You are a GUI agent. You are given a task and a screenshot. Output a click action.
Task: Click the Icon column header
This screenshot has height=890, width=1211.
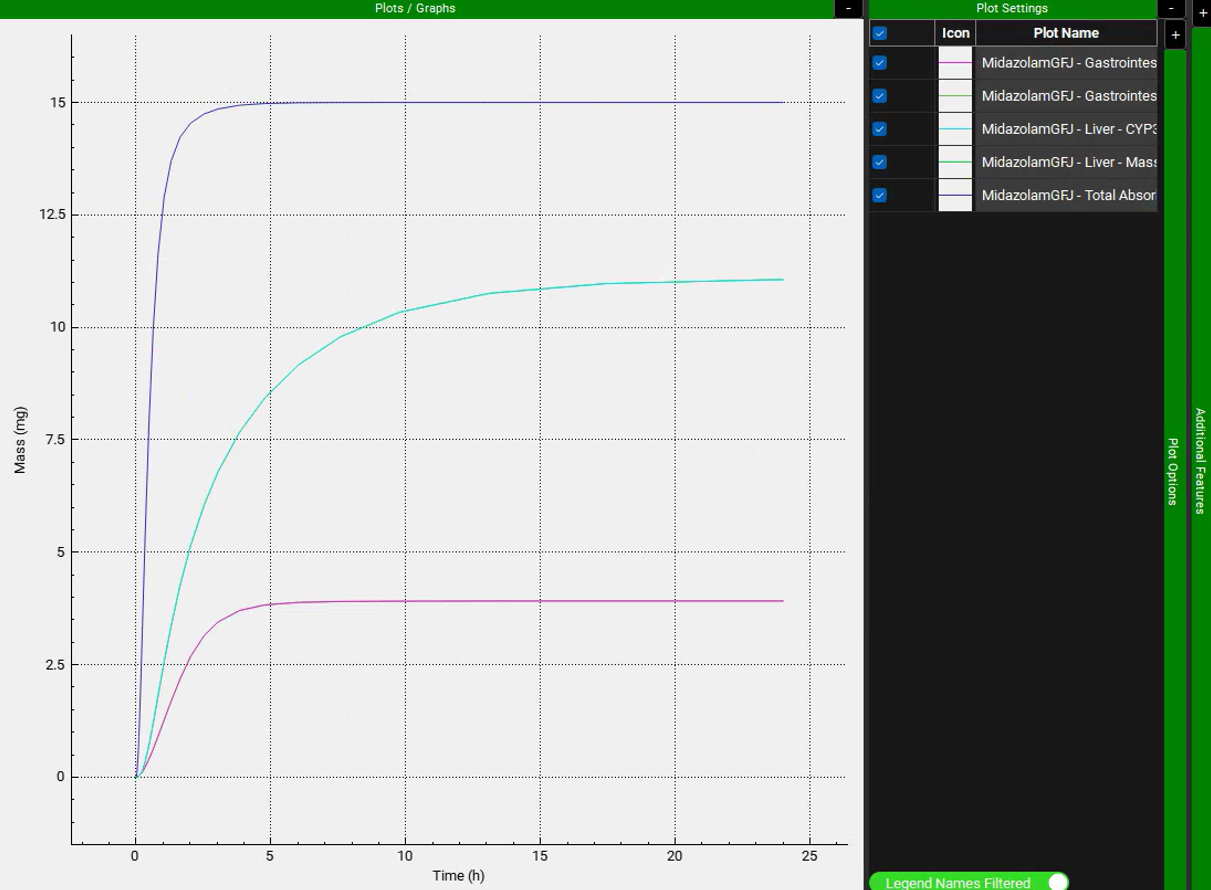coord(955,33)
